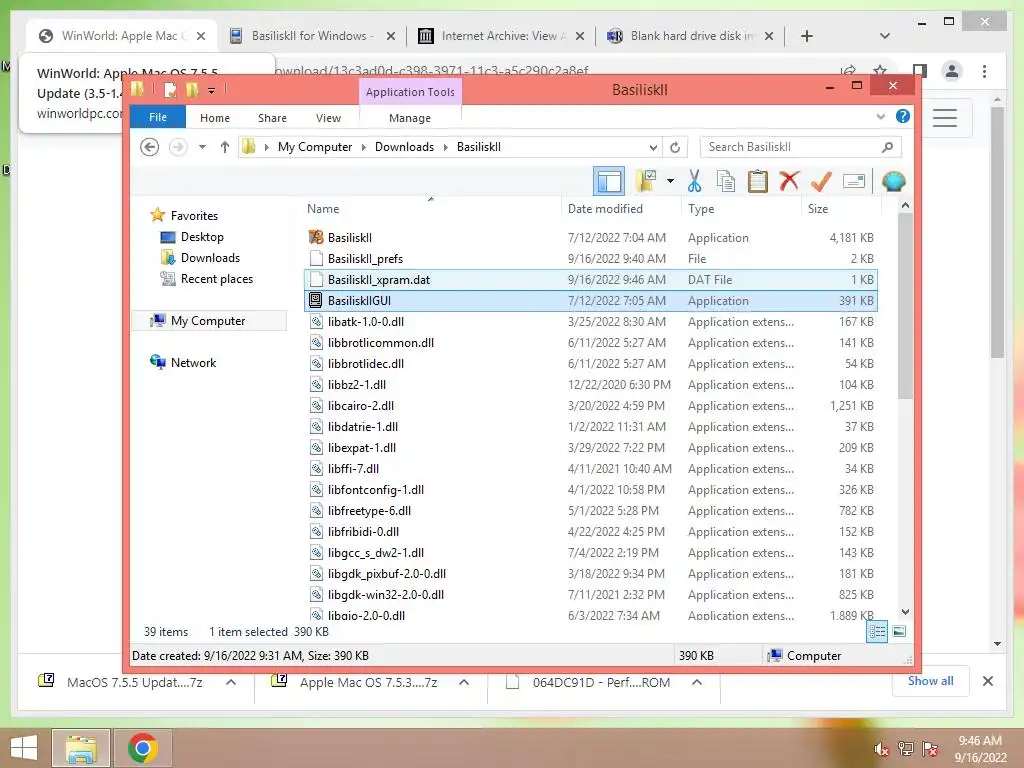This screenshot has height=768, width=1024.
Task: Open the Home ribbon tab
Action: [215, 118]
